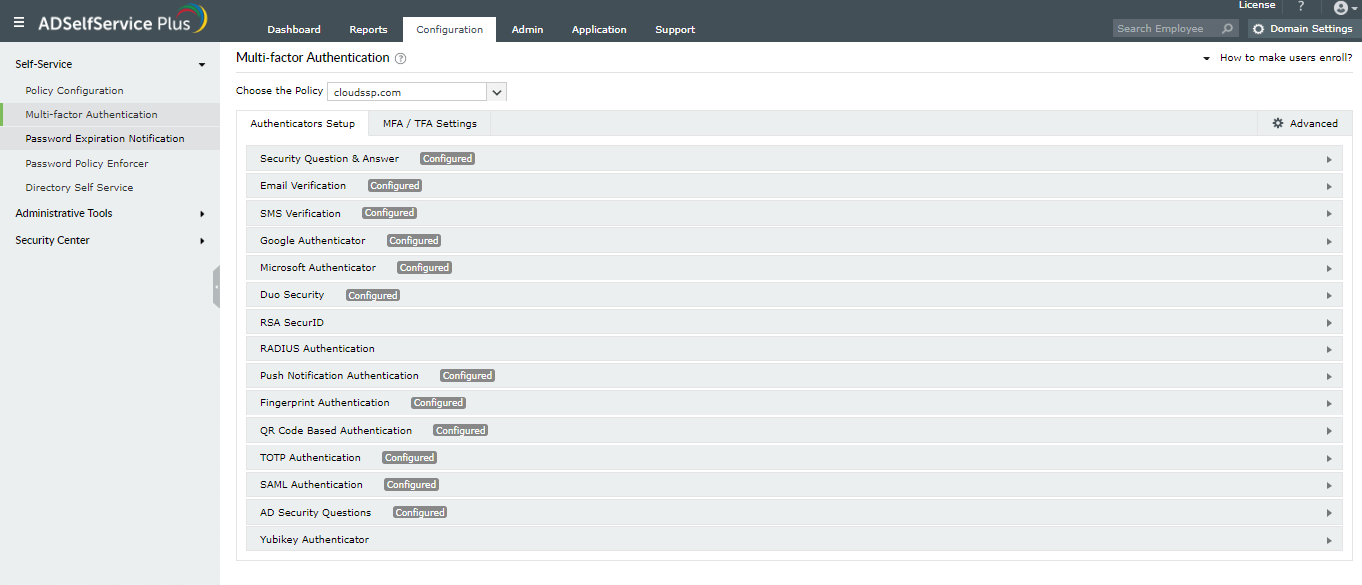Go to the Reports tab
The image size is (1362, 585).
(368, 30)
